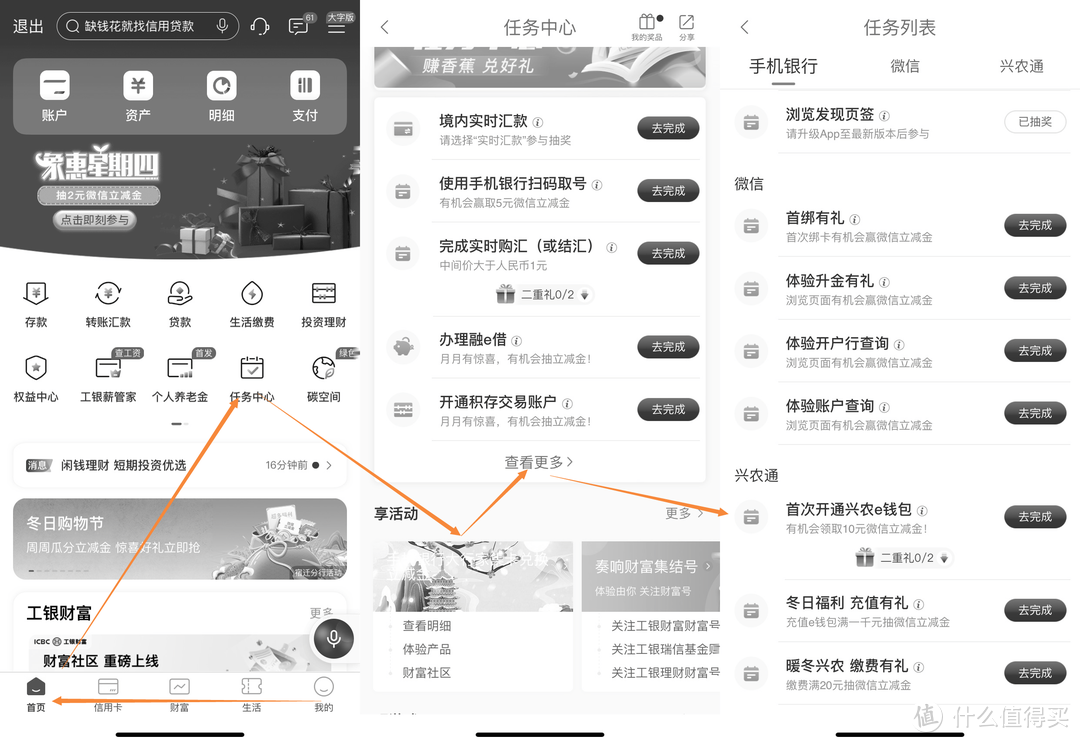This screenshot has height=743, width=1080.
Task: Tap 去完成 for 体验开户行查询
Action: pos(1035,350)
